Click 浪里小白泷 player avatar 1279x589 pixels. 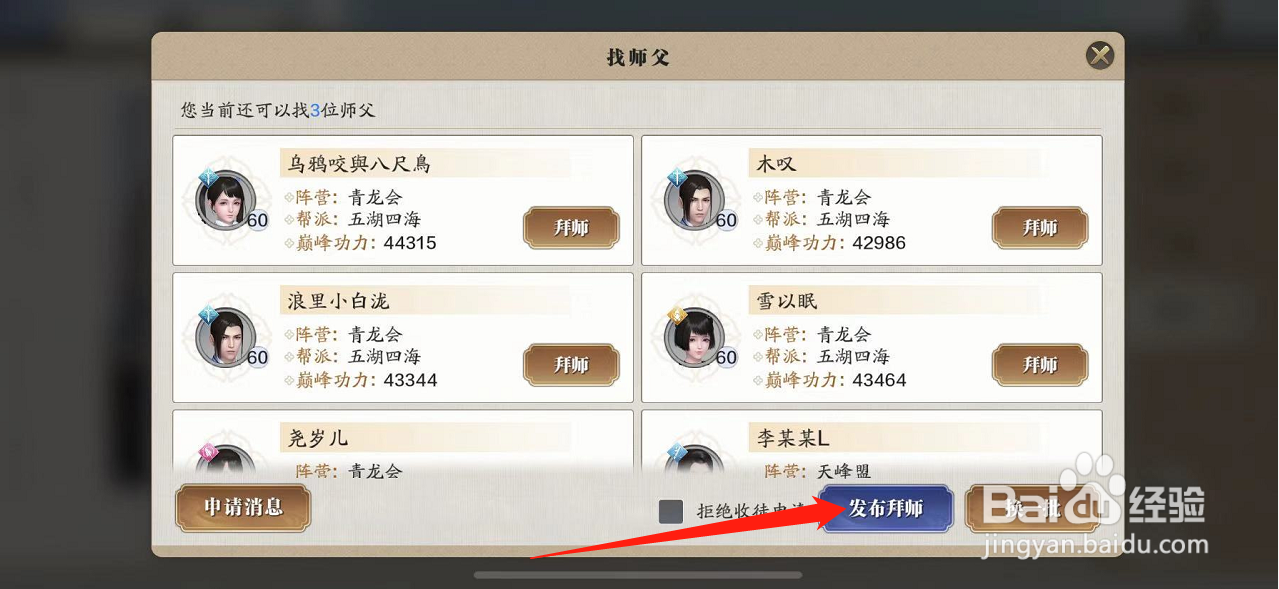(x=225, y=338)
